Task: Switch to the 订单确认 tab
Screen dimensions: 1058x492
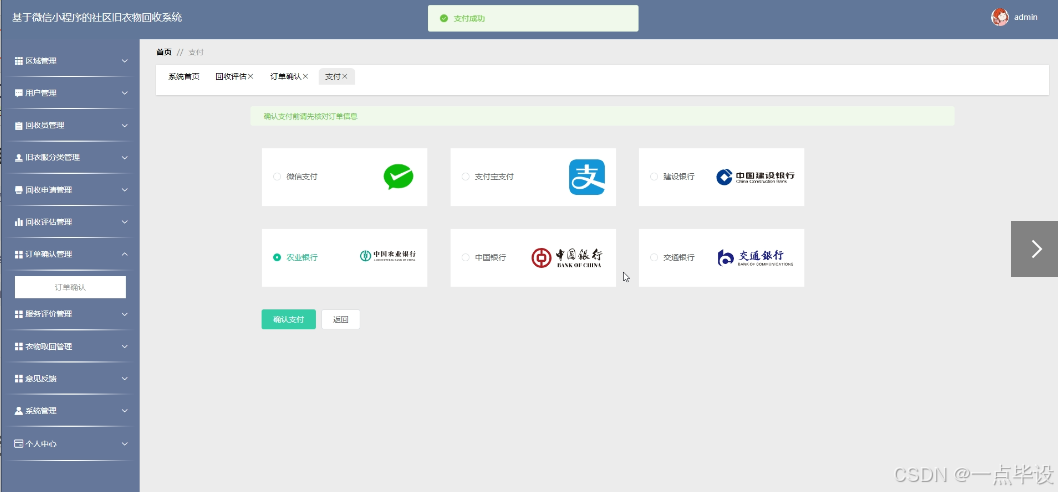Action: tap(285, 77)
